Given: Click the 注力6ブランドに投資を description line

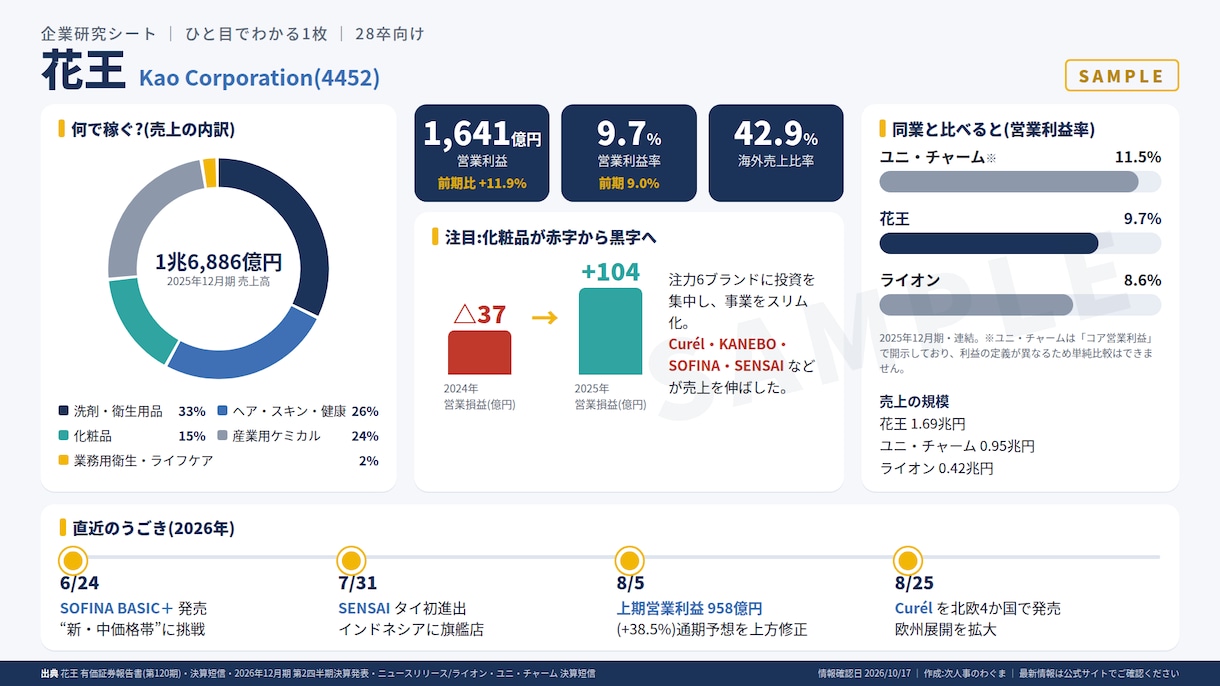Looking at the screenshot, I should coord(742,278).
